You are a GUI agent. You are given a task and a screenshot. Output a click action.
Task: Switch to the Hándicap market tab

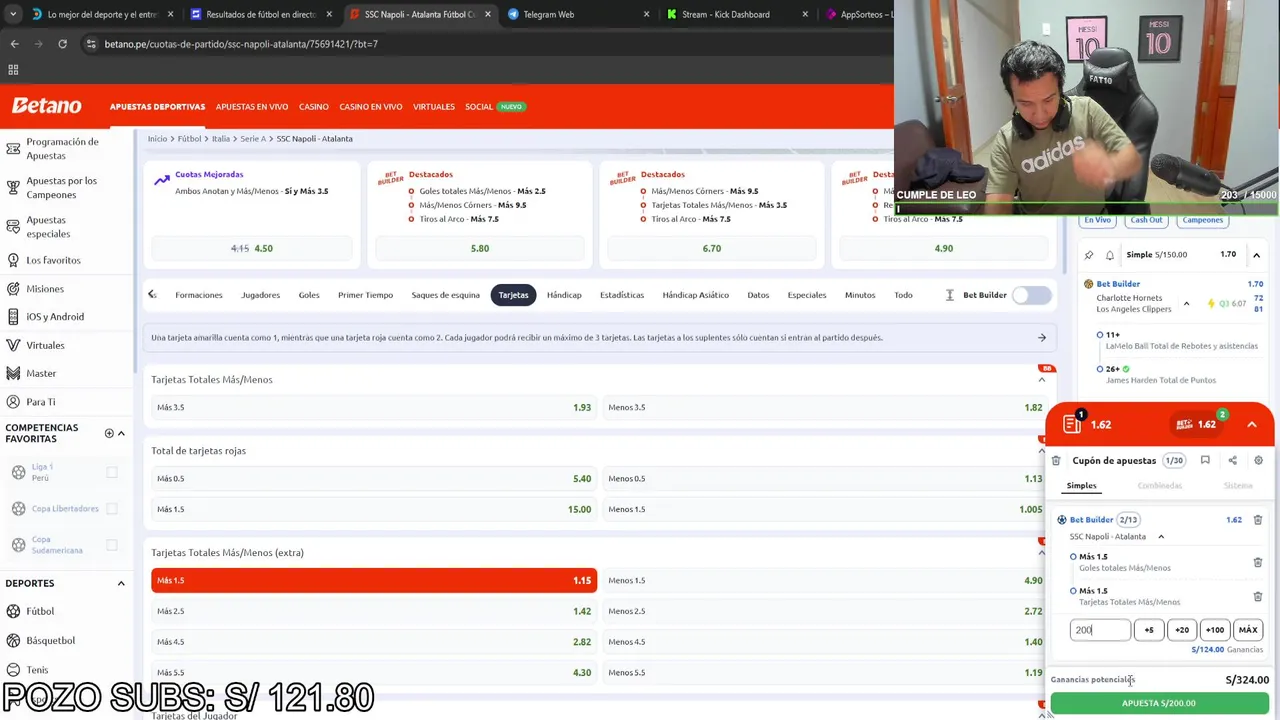click(564, 295)
